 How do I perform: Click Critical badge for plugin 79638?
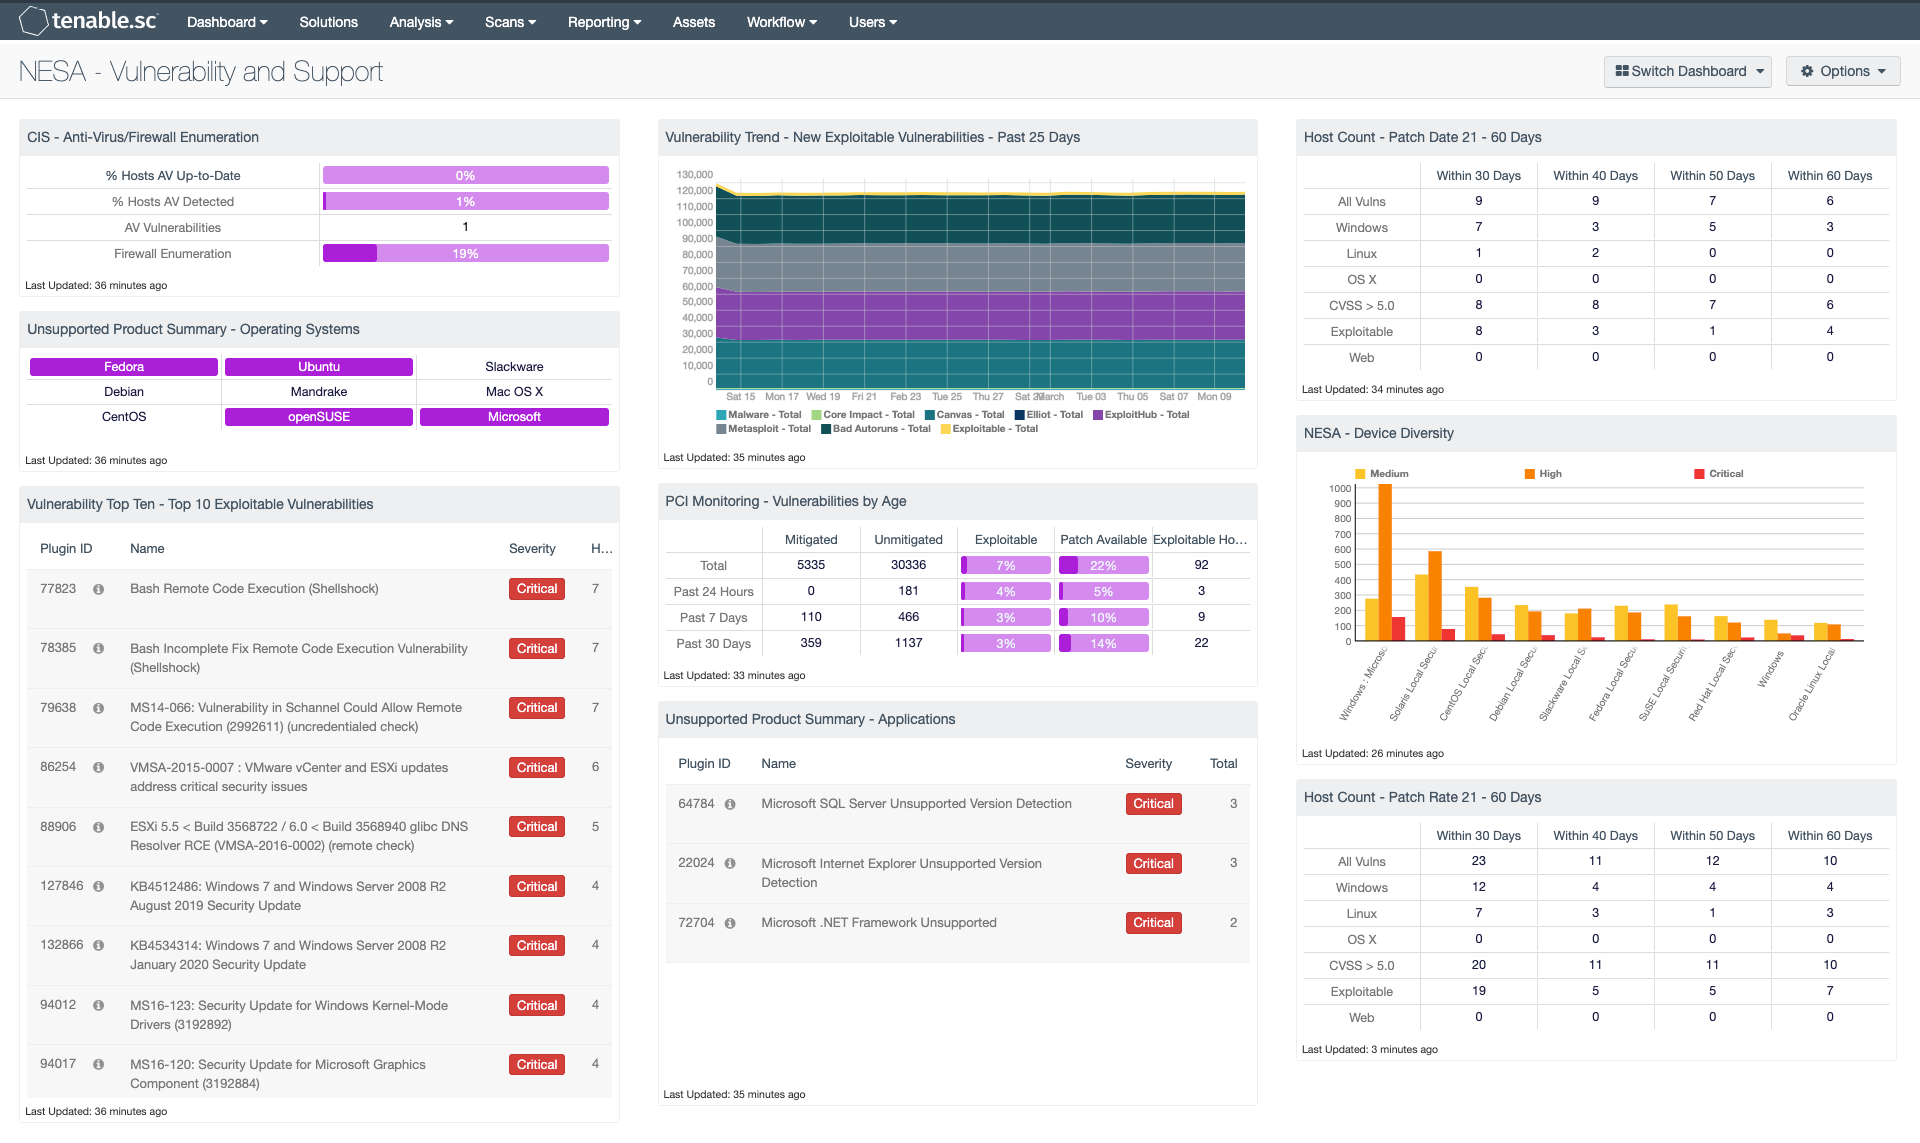537,708
